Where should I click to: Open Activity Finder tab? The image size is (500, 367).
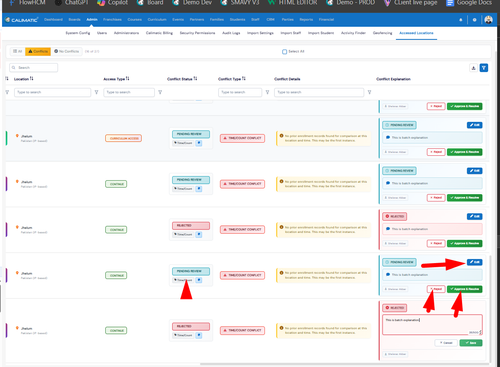[x=353, y=33]
